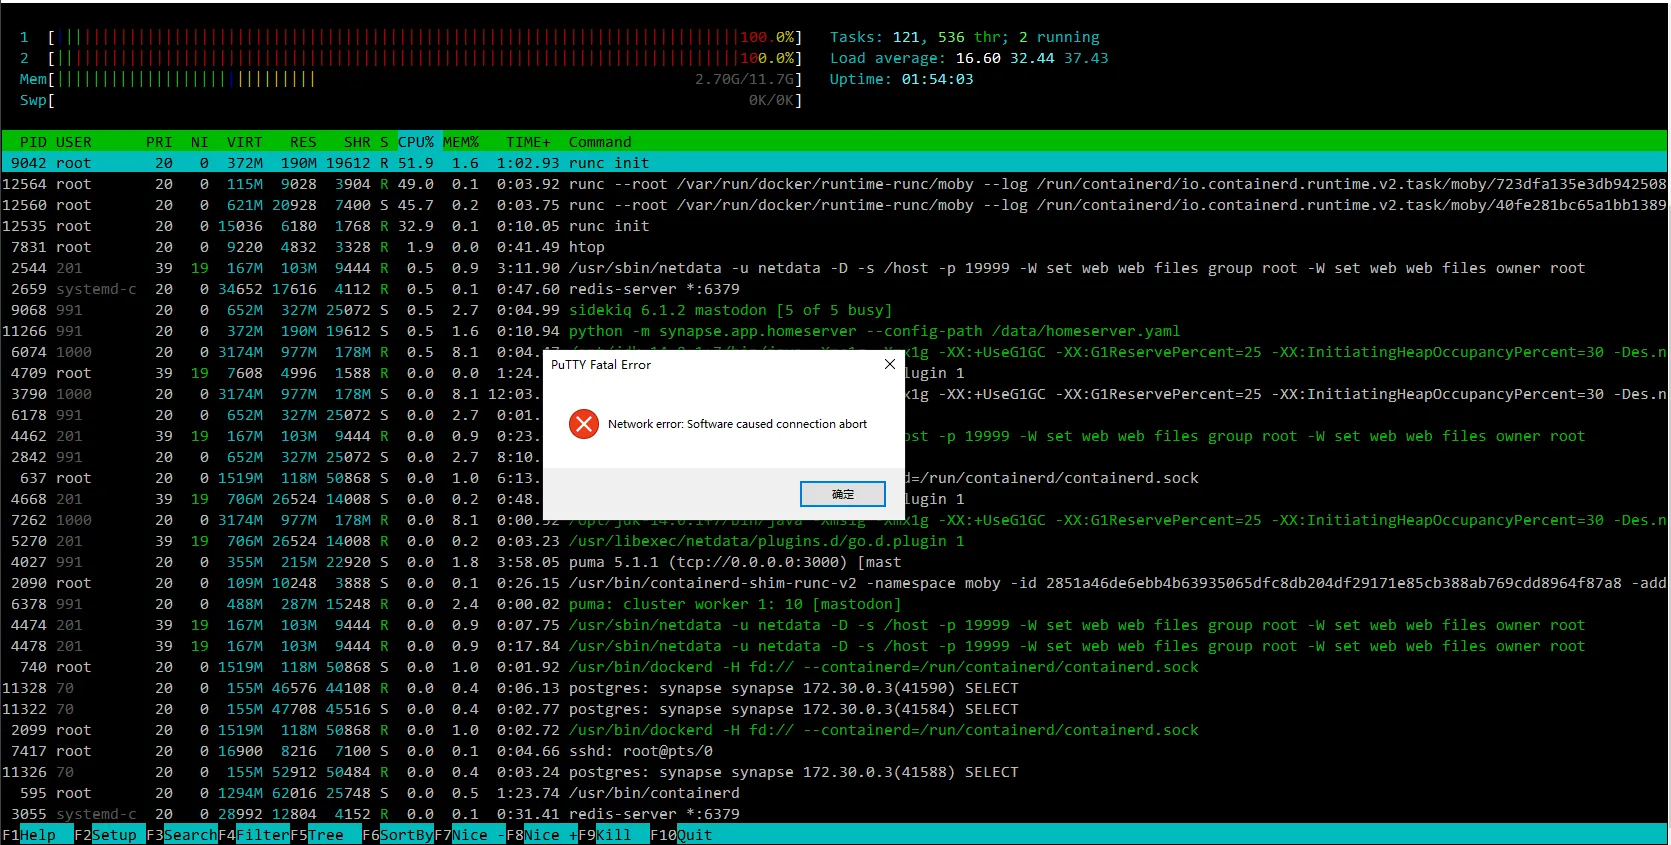Click the Uptime 01:54:03 readout
Image resolution: width=1671 pixels, height=845 pixels.
tap(901, 79)
